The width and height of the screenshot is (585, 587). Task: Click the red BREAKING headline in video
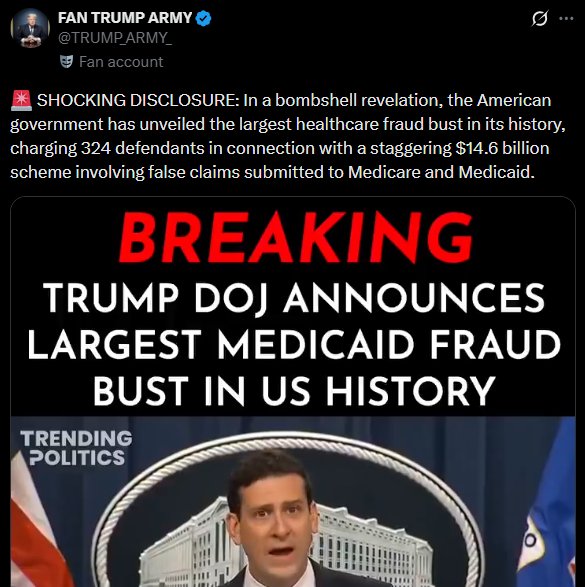point(295,238)
